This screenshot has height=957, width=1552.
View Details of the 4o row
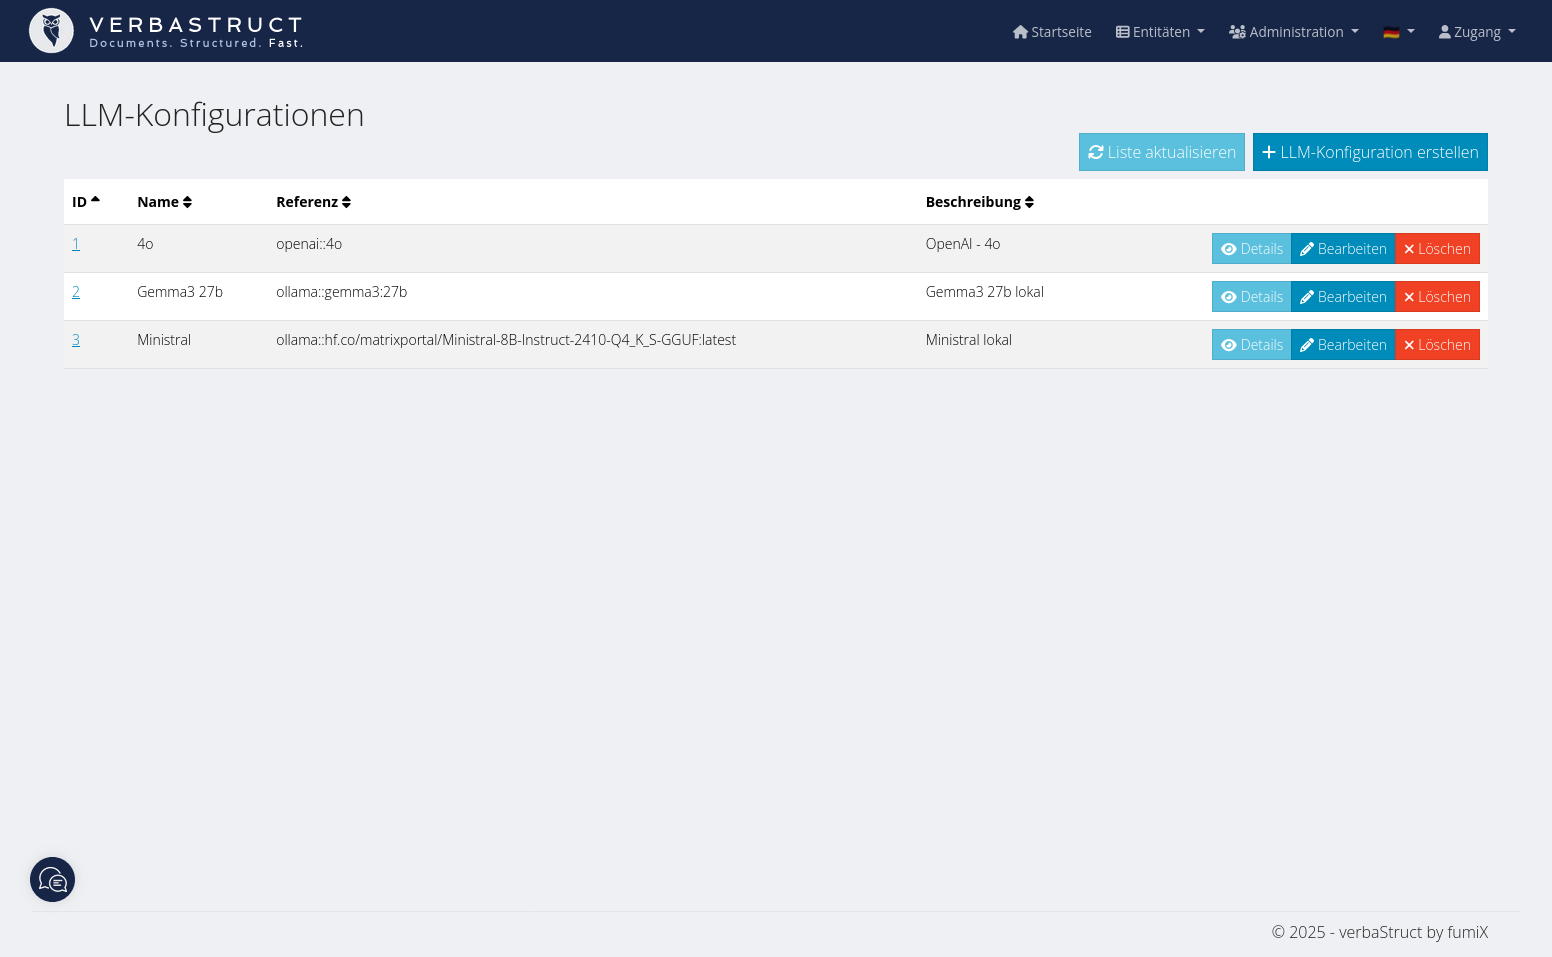(1252, 249)
